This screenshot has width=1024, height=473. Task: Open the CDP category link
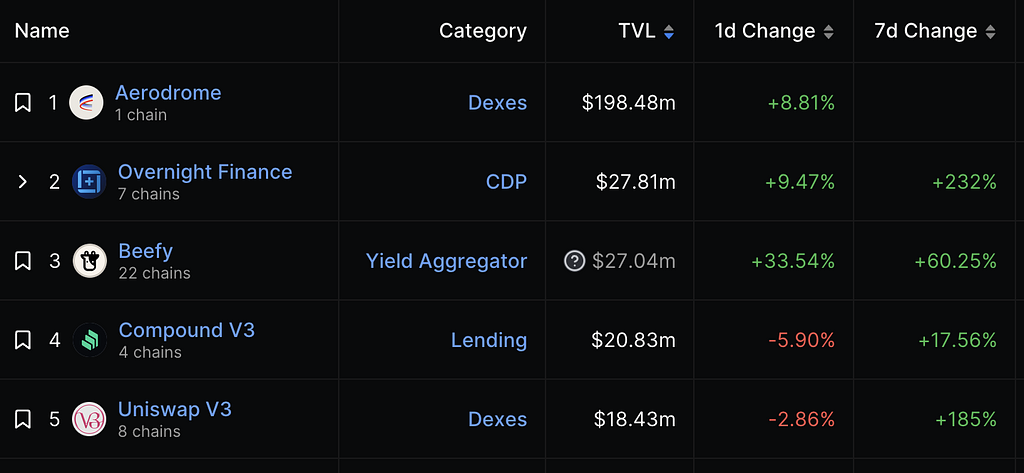click(506, 182)
